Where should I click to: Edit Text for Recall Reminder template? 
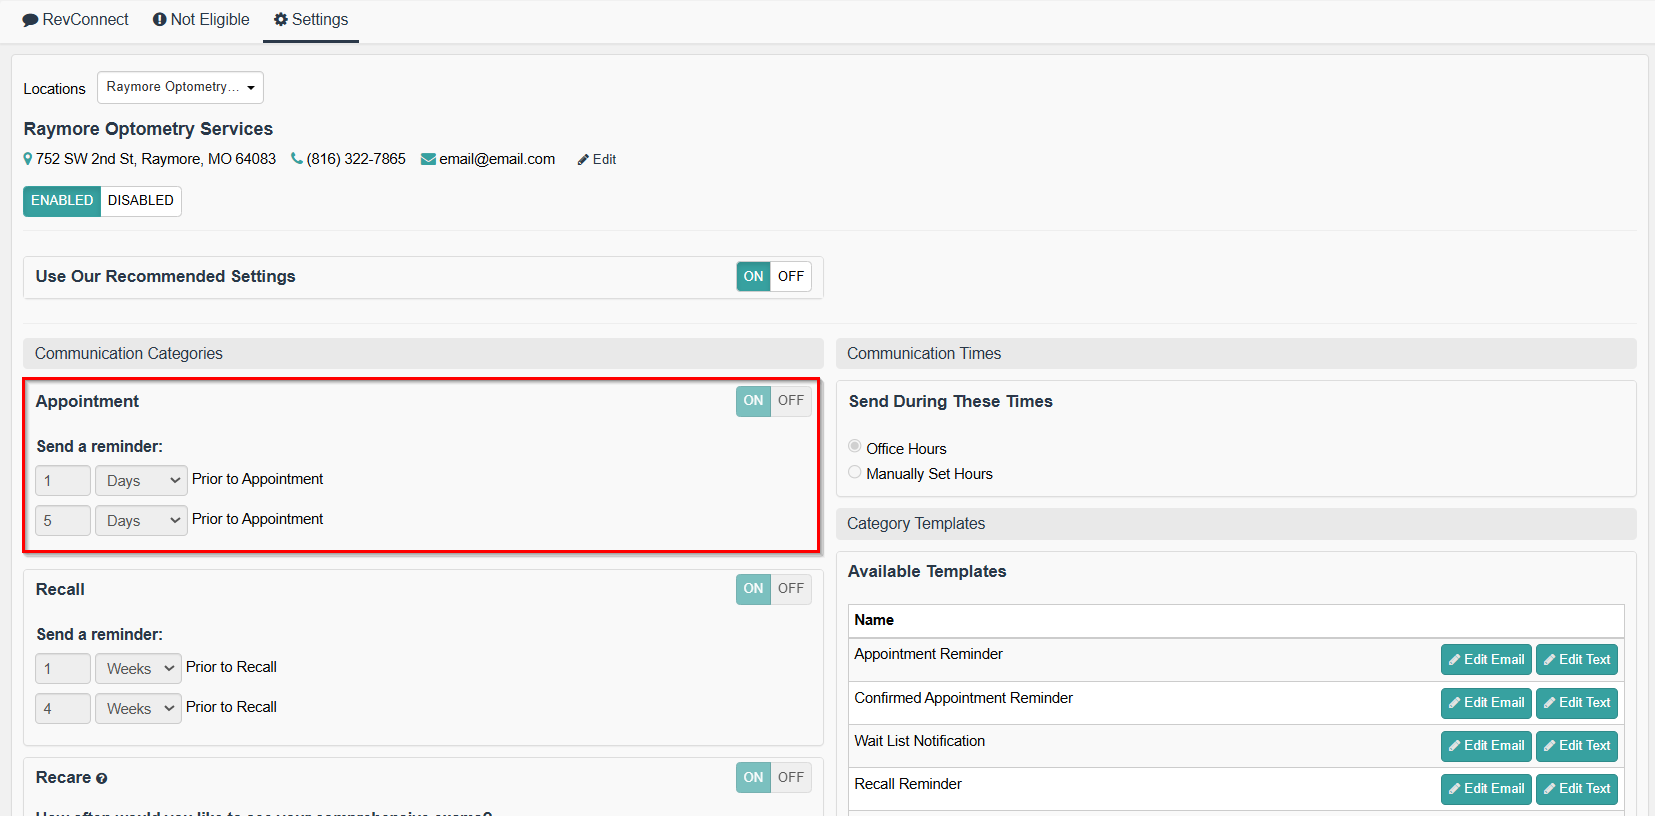(x=1577, y=789)
